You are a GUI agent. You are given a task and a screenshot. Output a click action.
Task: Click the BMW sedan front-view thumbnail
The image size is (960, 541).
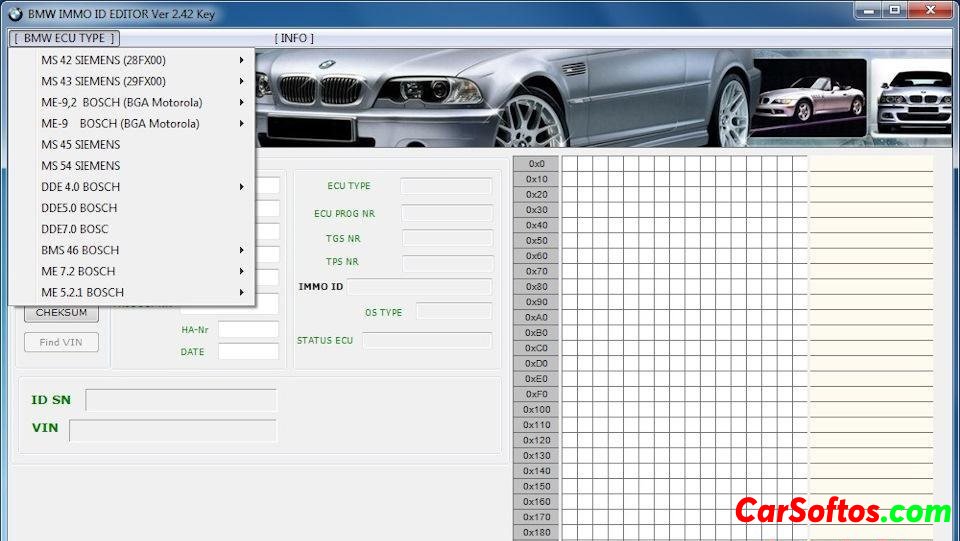(914, 97)
